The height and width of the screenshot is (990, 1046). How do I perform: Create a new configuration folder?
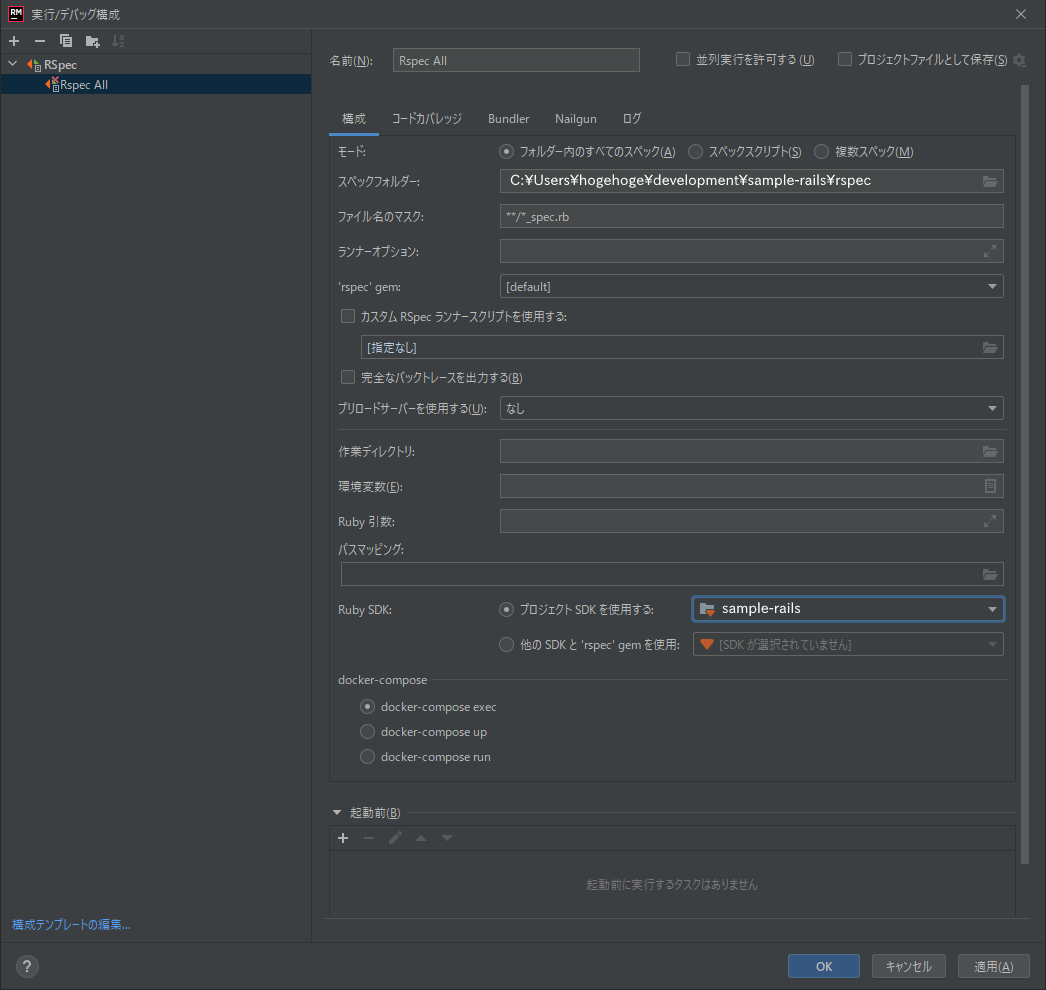click(93, 41)
